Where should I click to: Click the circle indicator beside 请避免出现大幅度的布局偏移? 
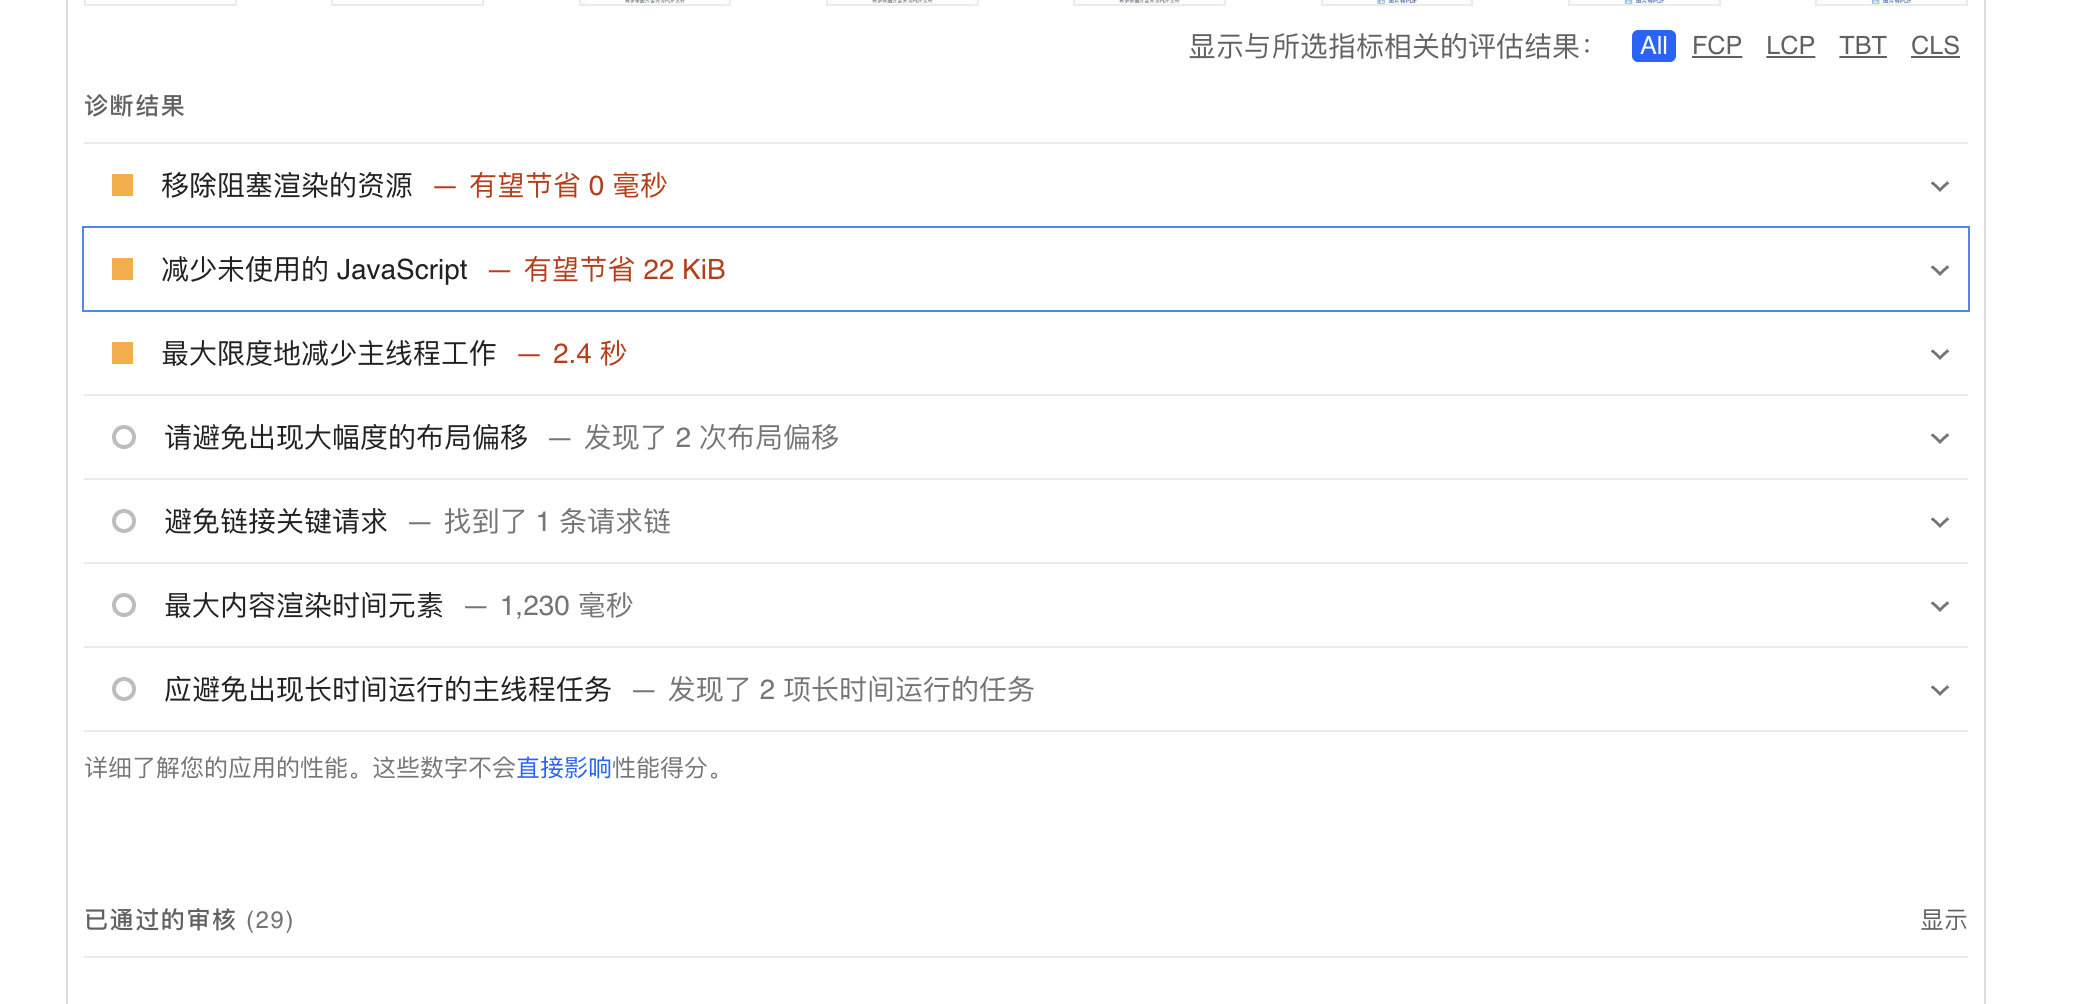124,438
